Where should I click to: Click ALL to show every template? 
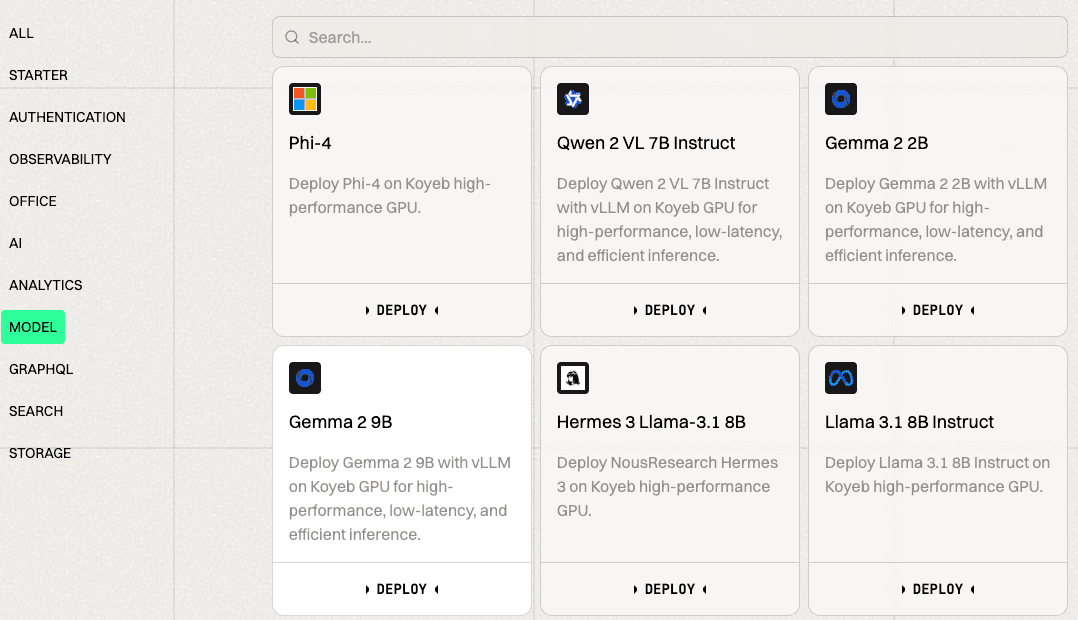tap(21, 33)
